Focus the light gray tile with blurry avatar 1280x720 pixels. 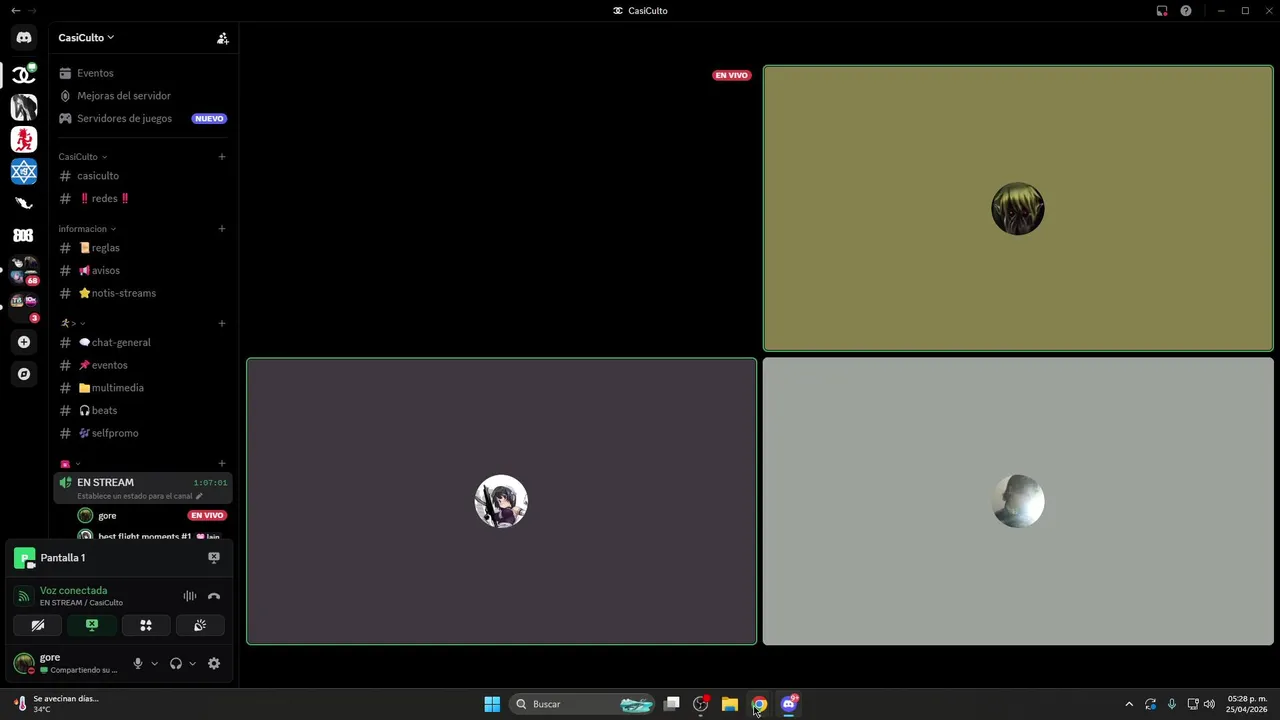(x=1018, y=501)
